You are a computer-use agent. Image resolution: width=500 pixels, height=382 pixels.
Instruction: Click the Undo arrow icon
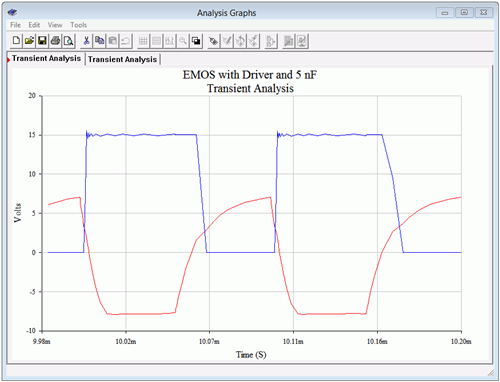point(126,41)
